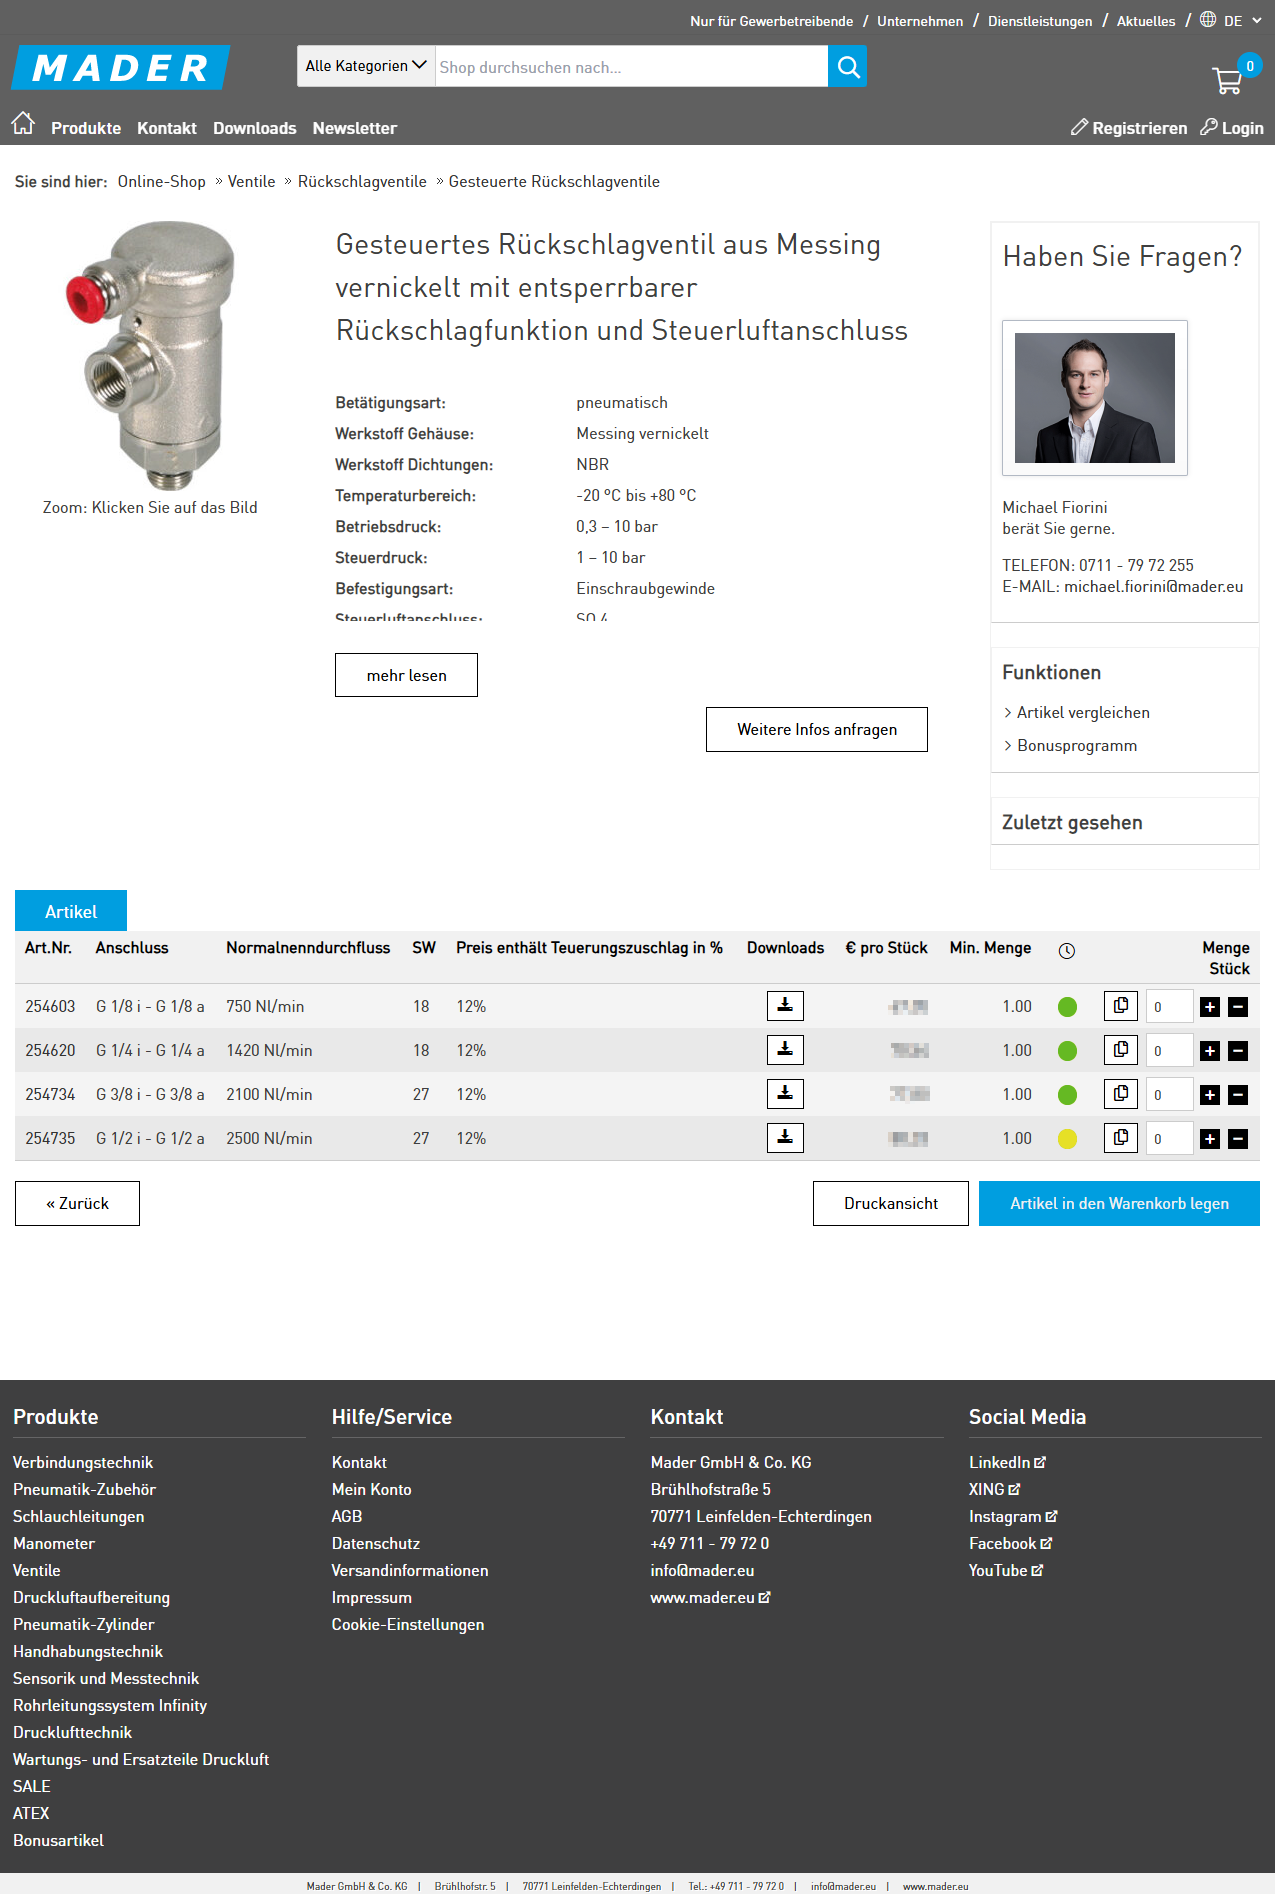Open the DE language selector
This screenshot has height=1894, width=1275.
tap(1231, 21)
